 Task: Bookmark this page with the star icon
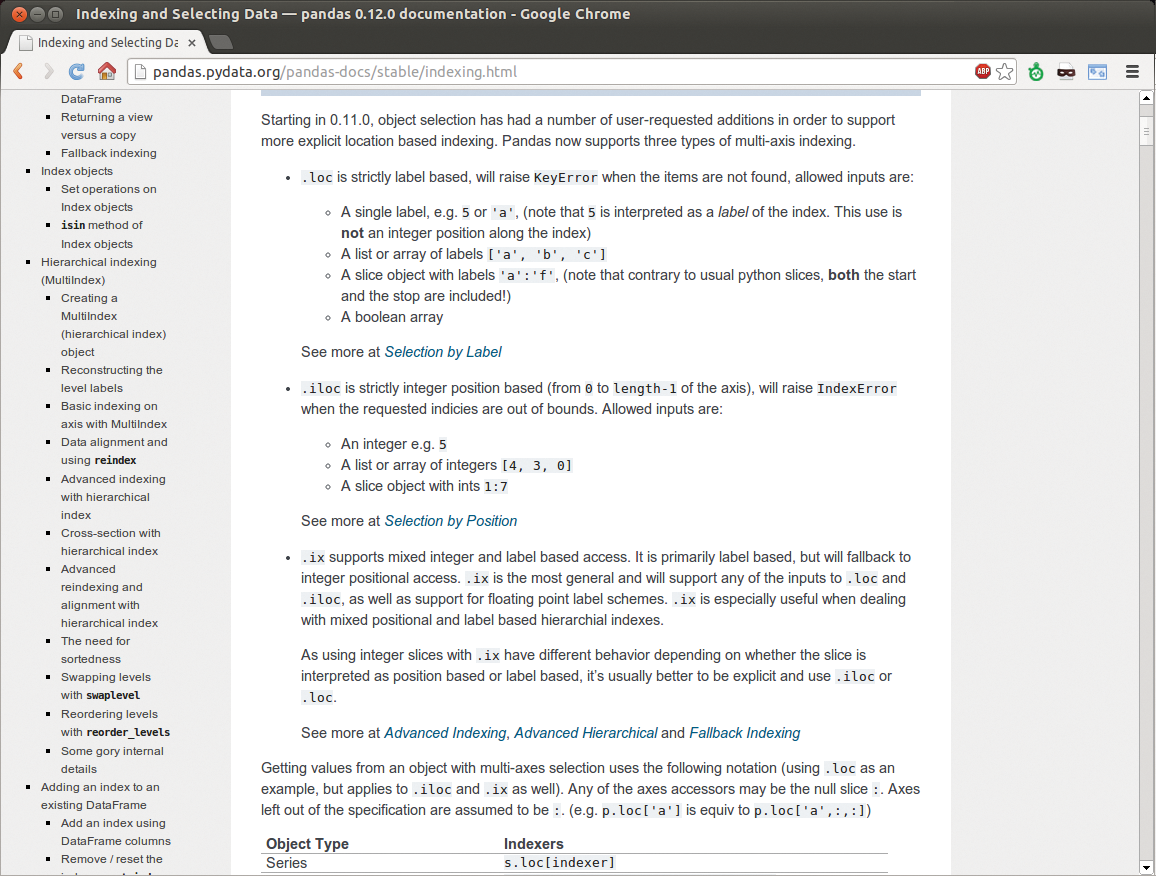[x=1005, y=72]
